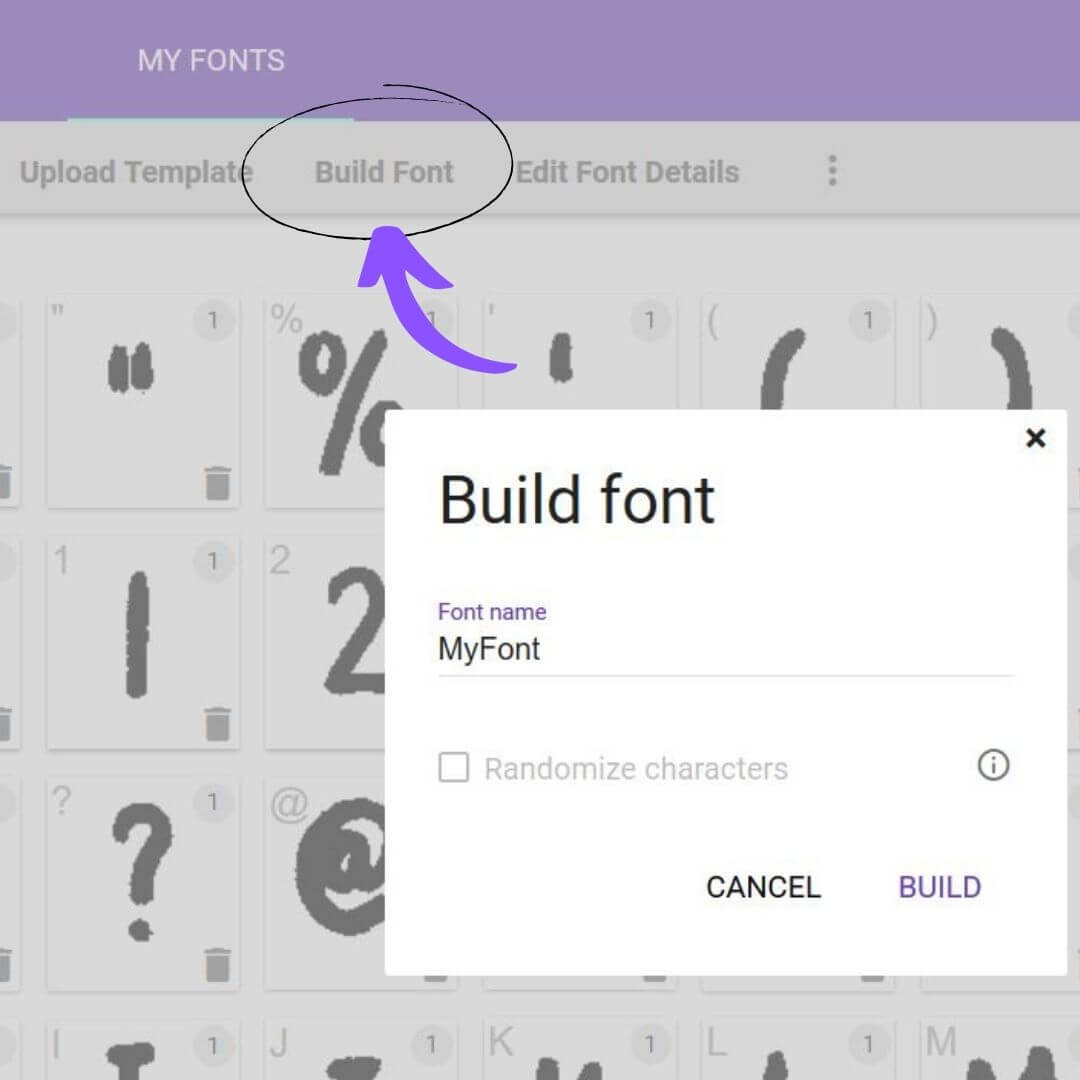Open Edit Font Details from the toolbar
Viewport: 1080px width, 1080px height.
click(627, 171)
